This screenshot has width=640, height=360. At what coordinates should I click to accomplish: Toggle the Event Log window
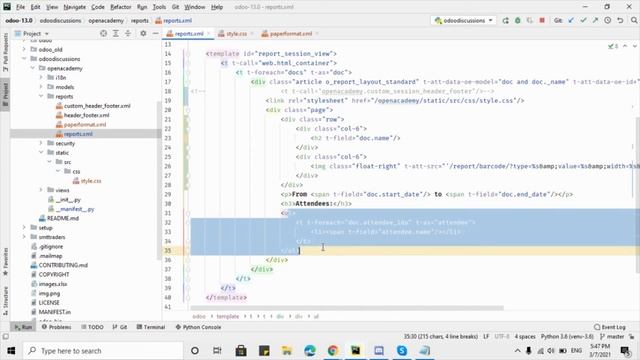610,327
